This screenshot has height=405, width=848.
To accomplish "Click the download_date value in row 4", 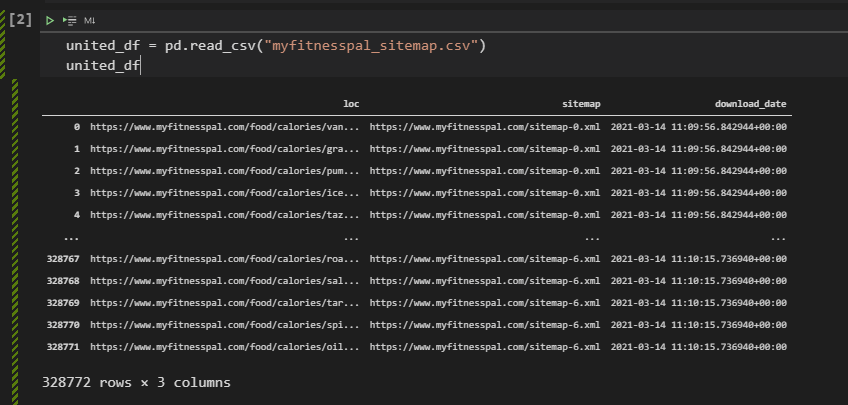I will [x=699, y=215].
